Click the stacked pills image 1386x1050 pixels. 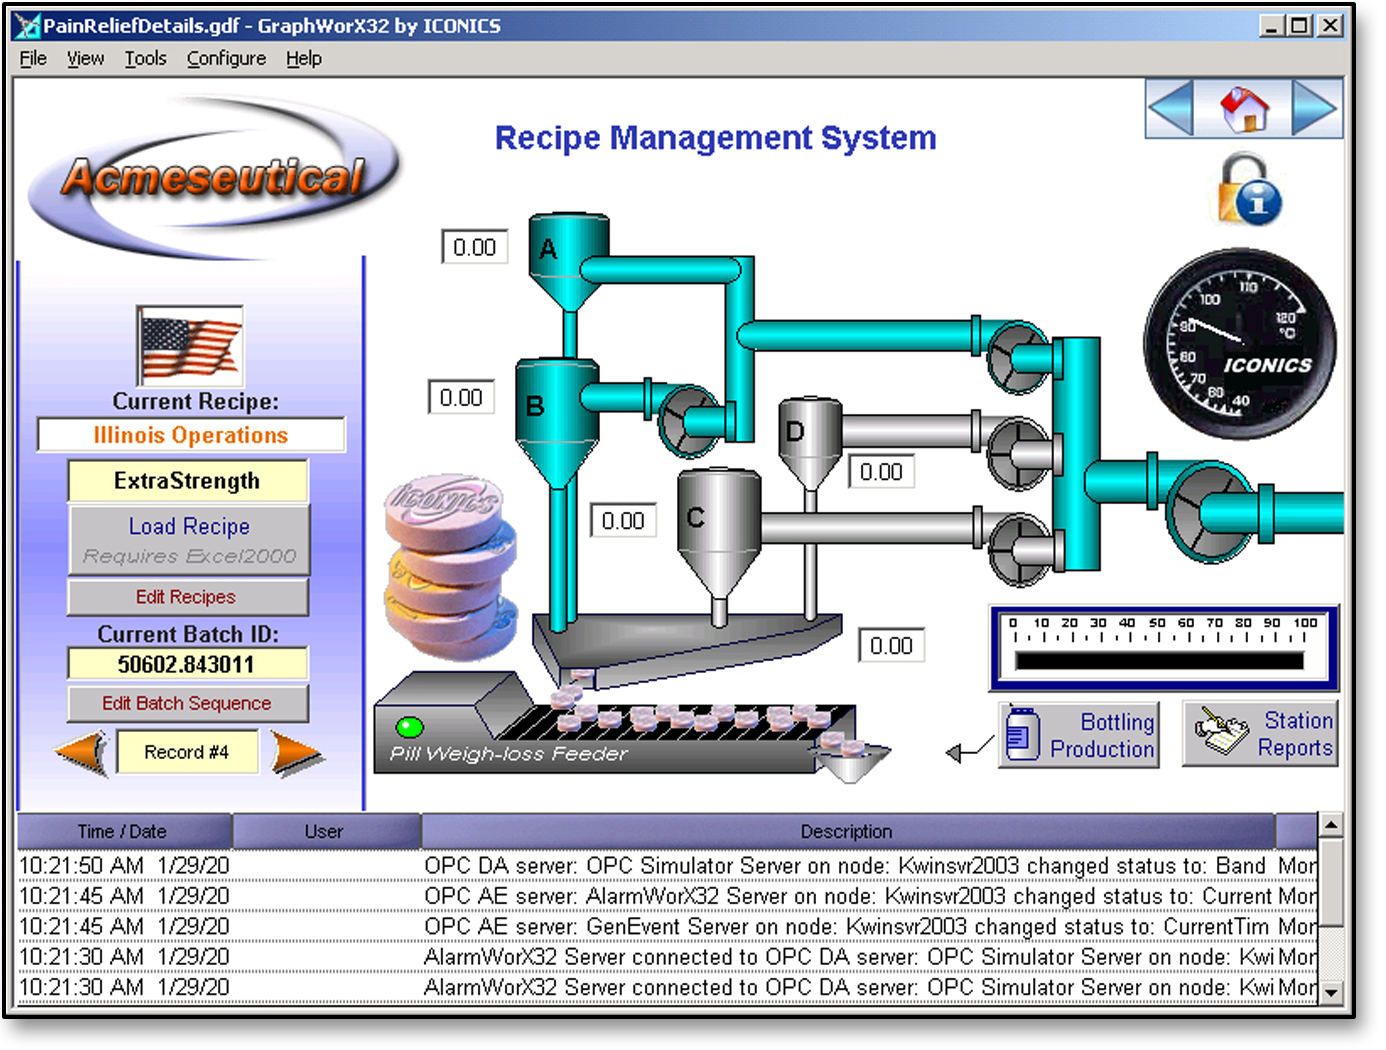pyautogui.click(x=451, y=566)
